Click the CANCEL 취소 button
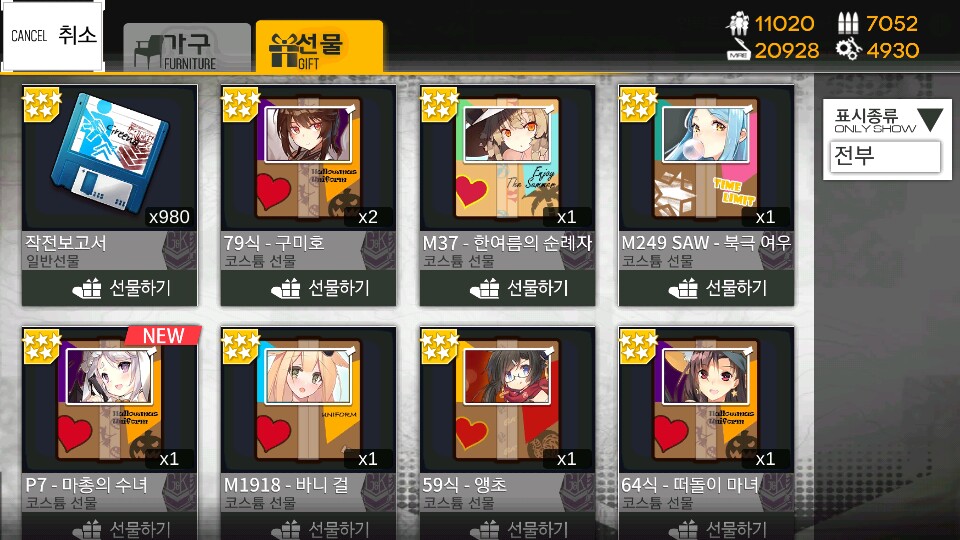Image resolution: width=960 pixels, height=540 pixels. tap(53, 36)
